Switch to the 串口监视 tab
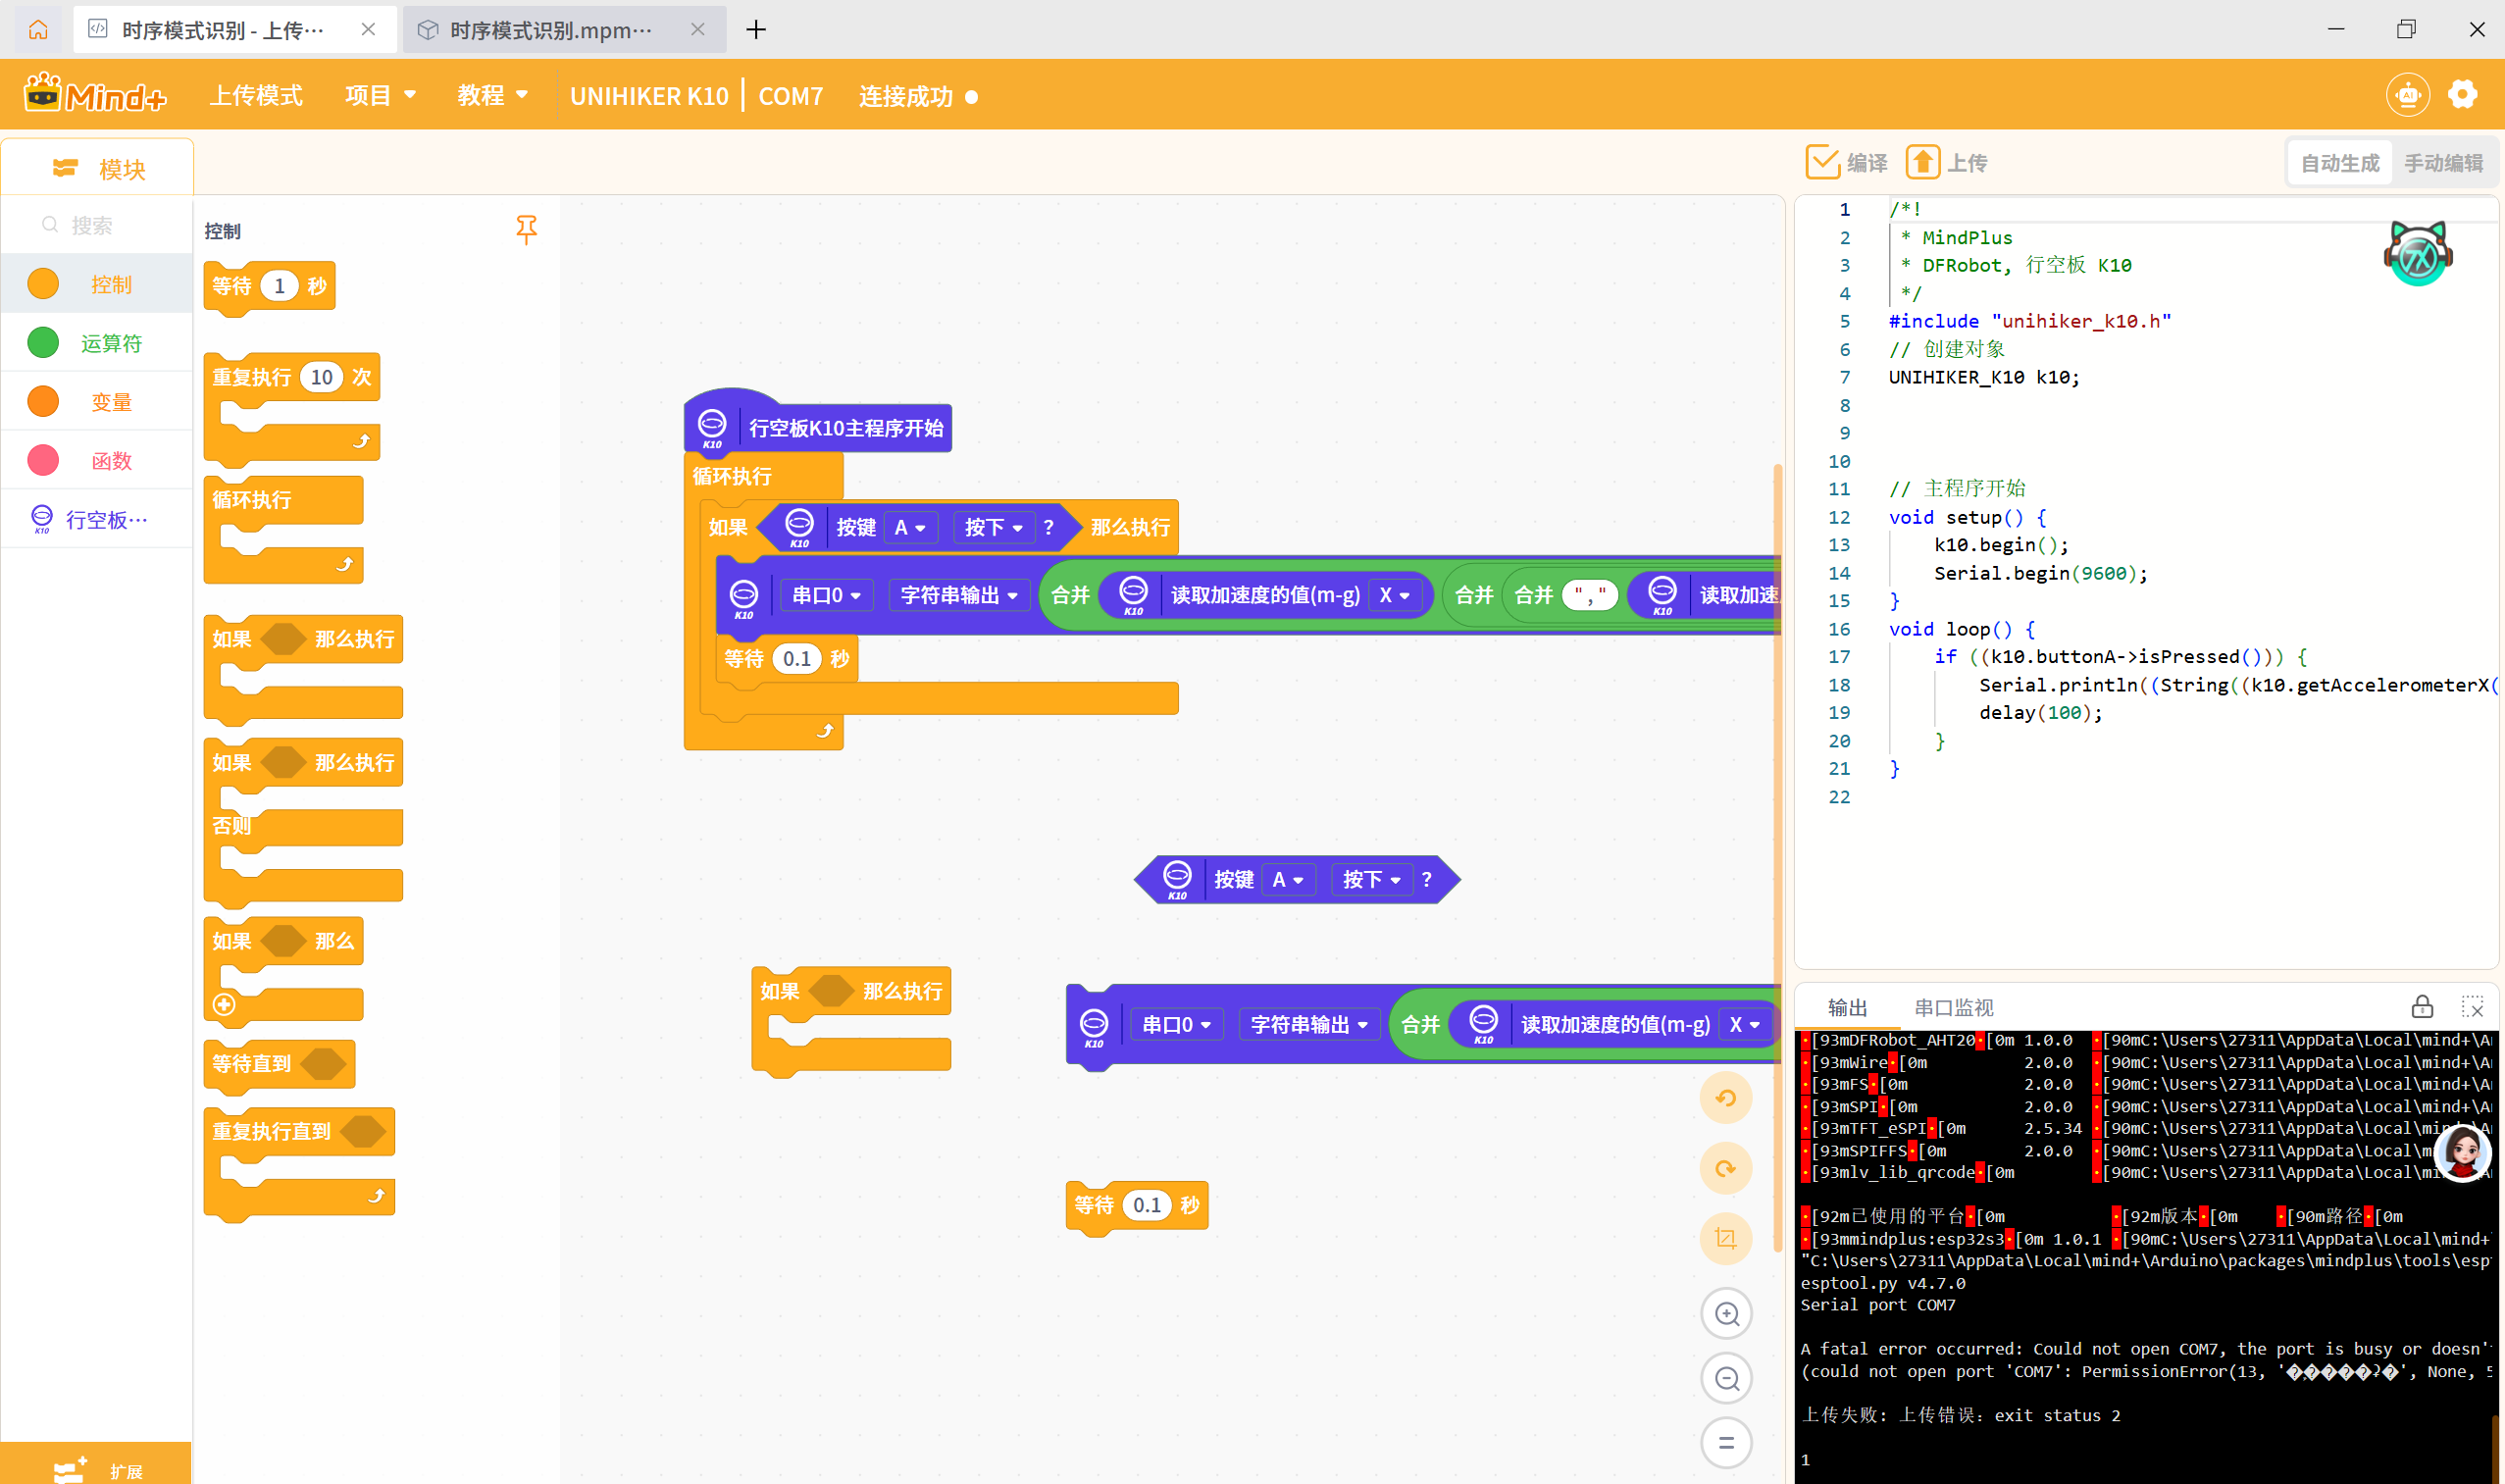The width and height of the screenshot is (2505, 1484). (1953, 1007)
